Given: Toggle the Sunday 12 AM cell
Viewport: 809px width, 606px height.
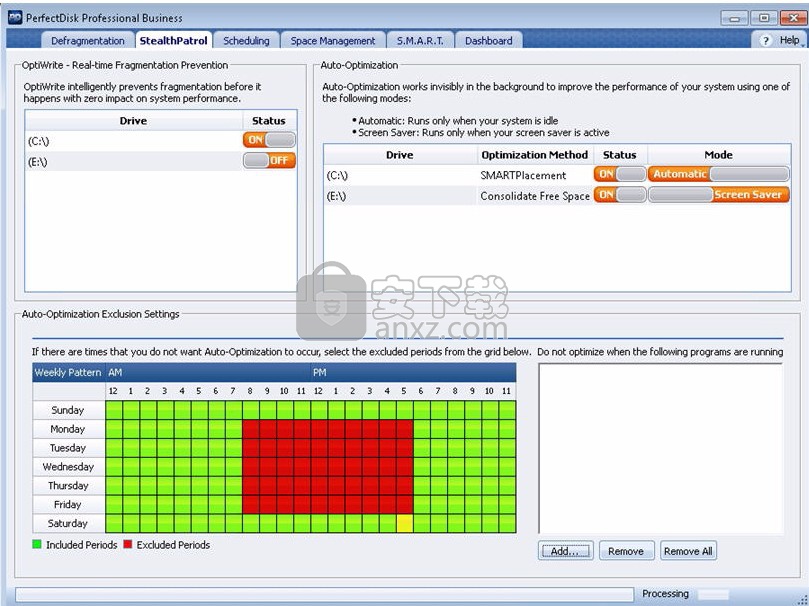Looking at the screenshot, I should coord(114,410).
